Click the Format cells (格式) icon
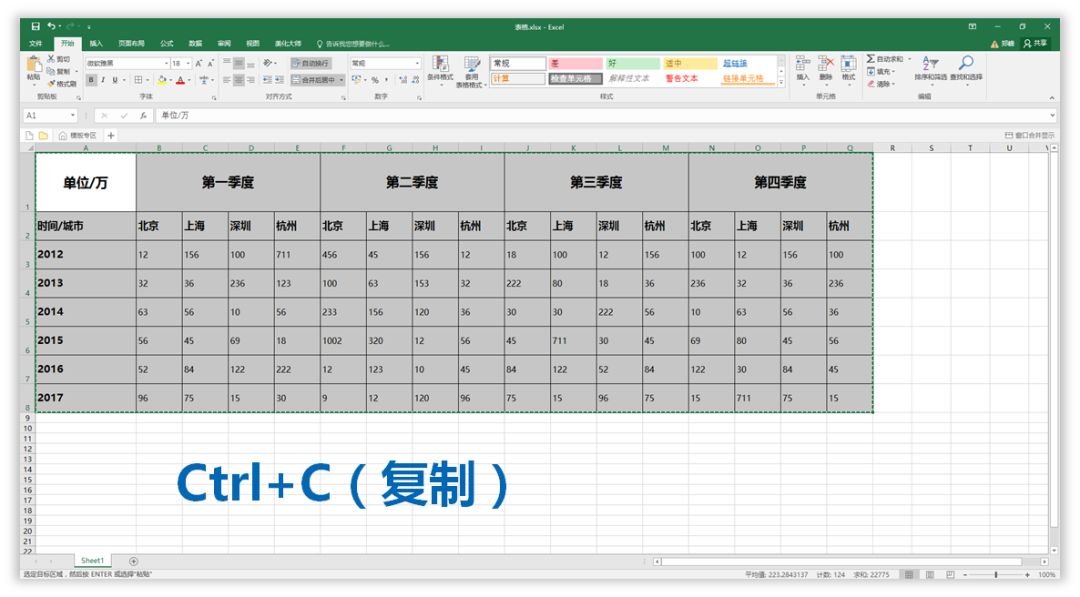1080x597 pixels. [x=849, y=63]
